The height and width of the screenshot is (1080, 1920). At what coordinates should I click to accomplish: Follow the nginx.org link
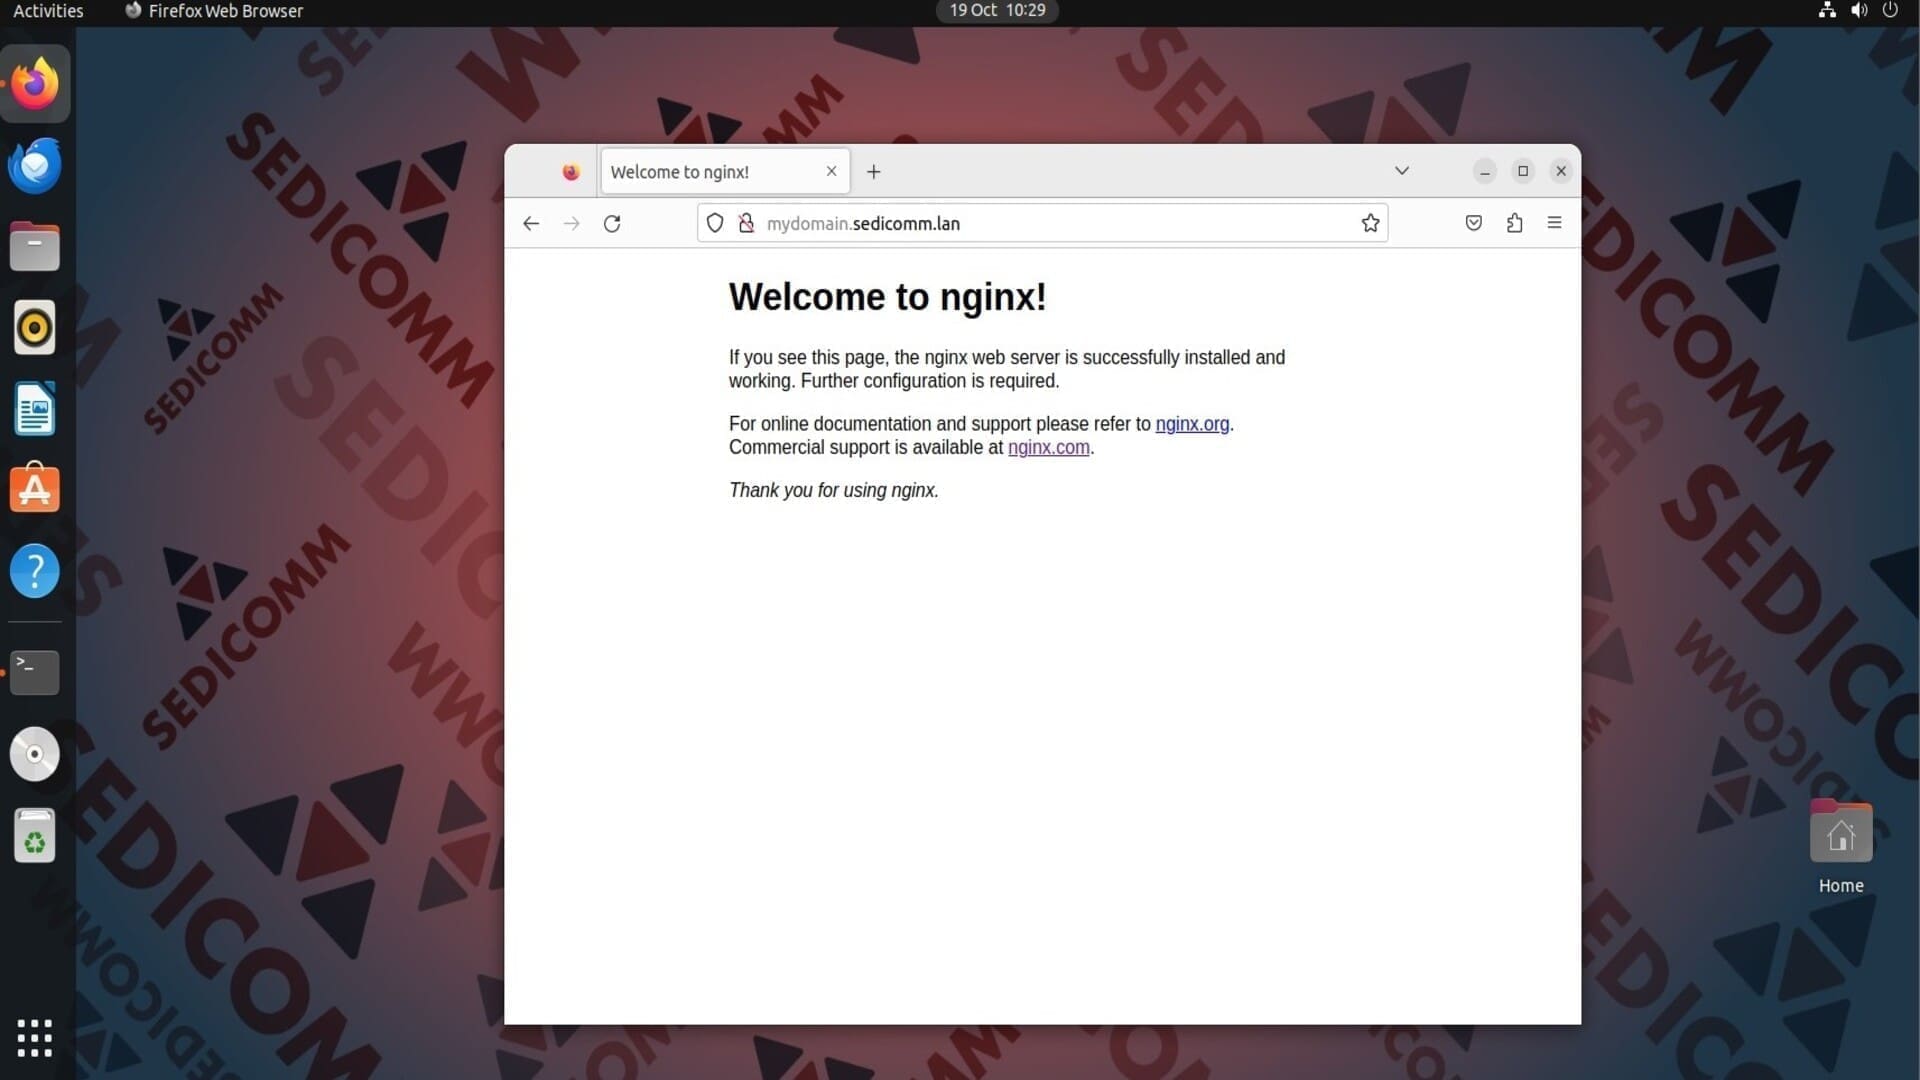click(x=1192, y=424)
